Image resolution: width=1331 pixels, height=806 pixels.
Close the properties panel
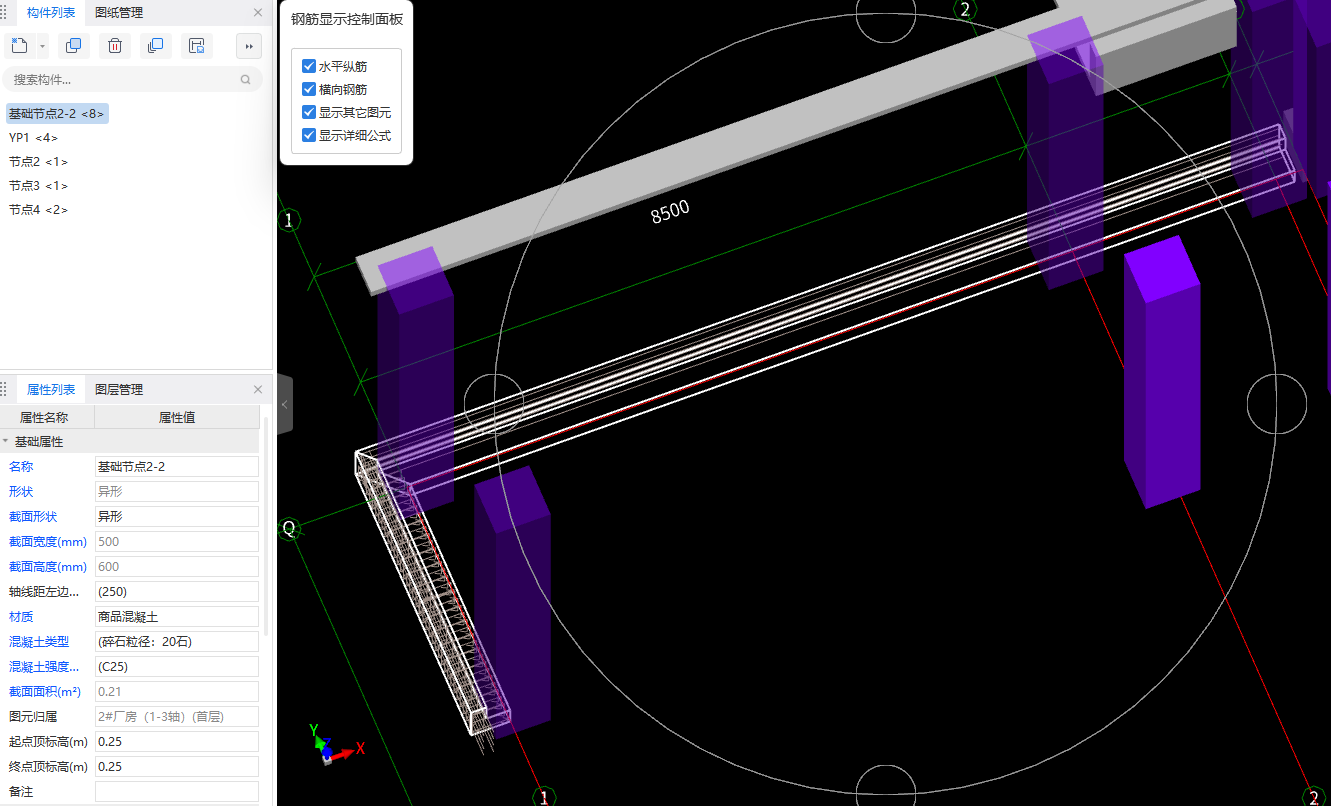[x=258, y=390]
